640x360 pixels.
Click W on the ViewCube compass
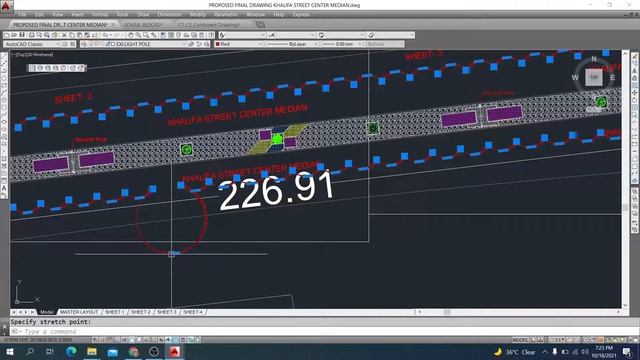click(575, 77)
